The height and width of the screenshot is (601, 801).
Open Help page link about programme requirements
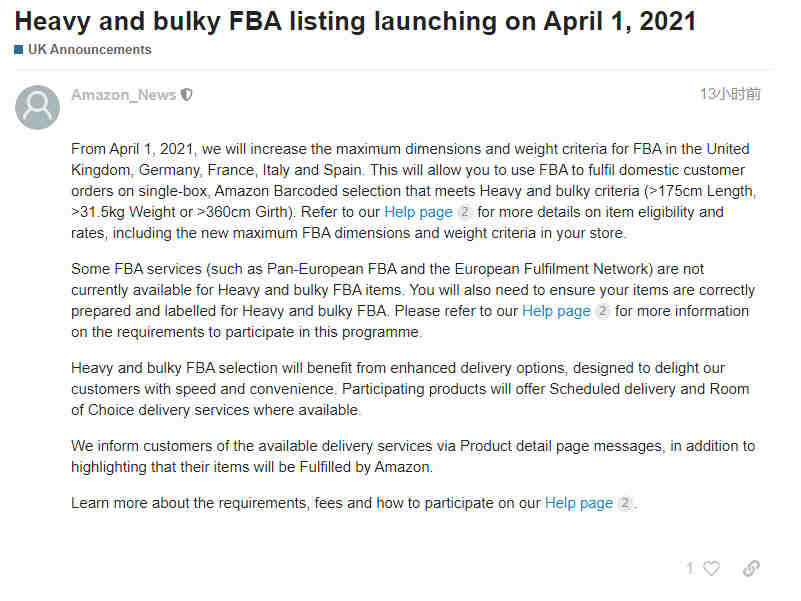point(556,311)
